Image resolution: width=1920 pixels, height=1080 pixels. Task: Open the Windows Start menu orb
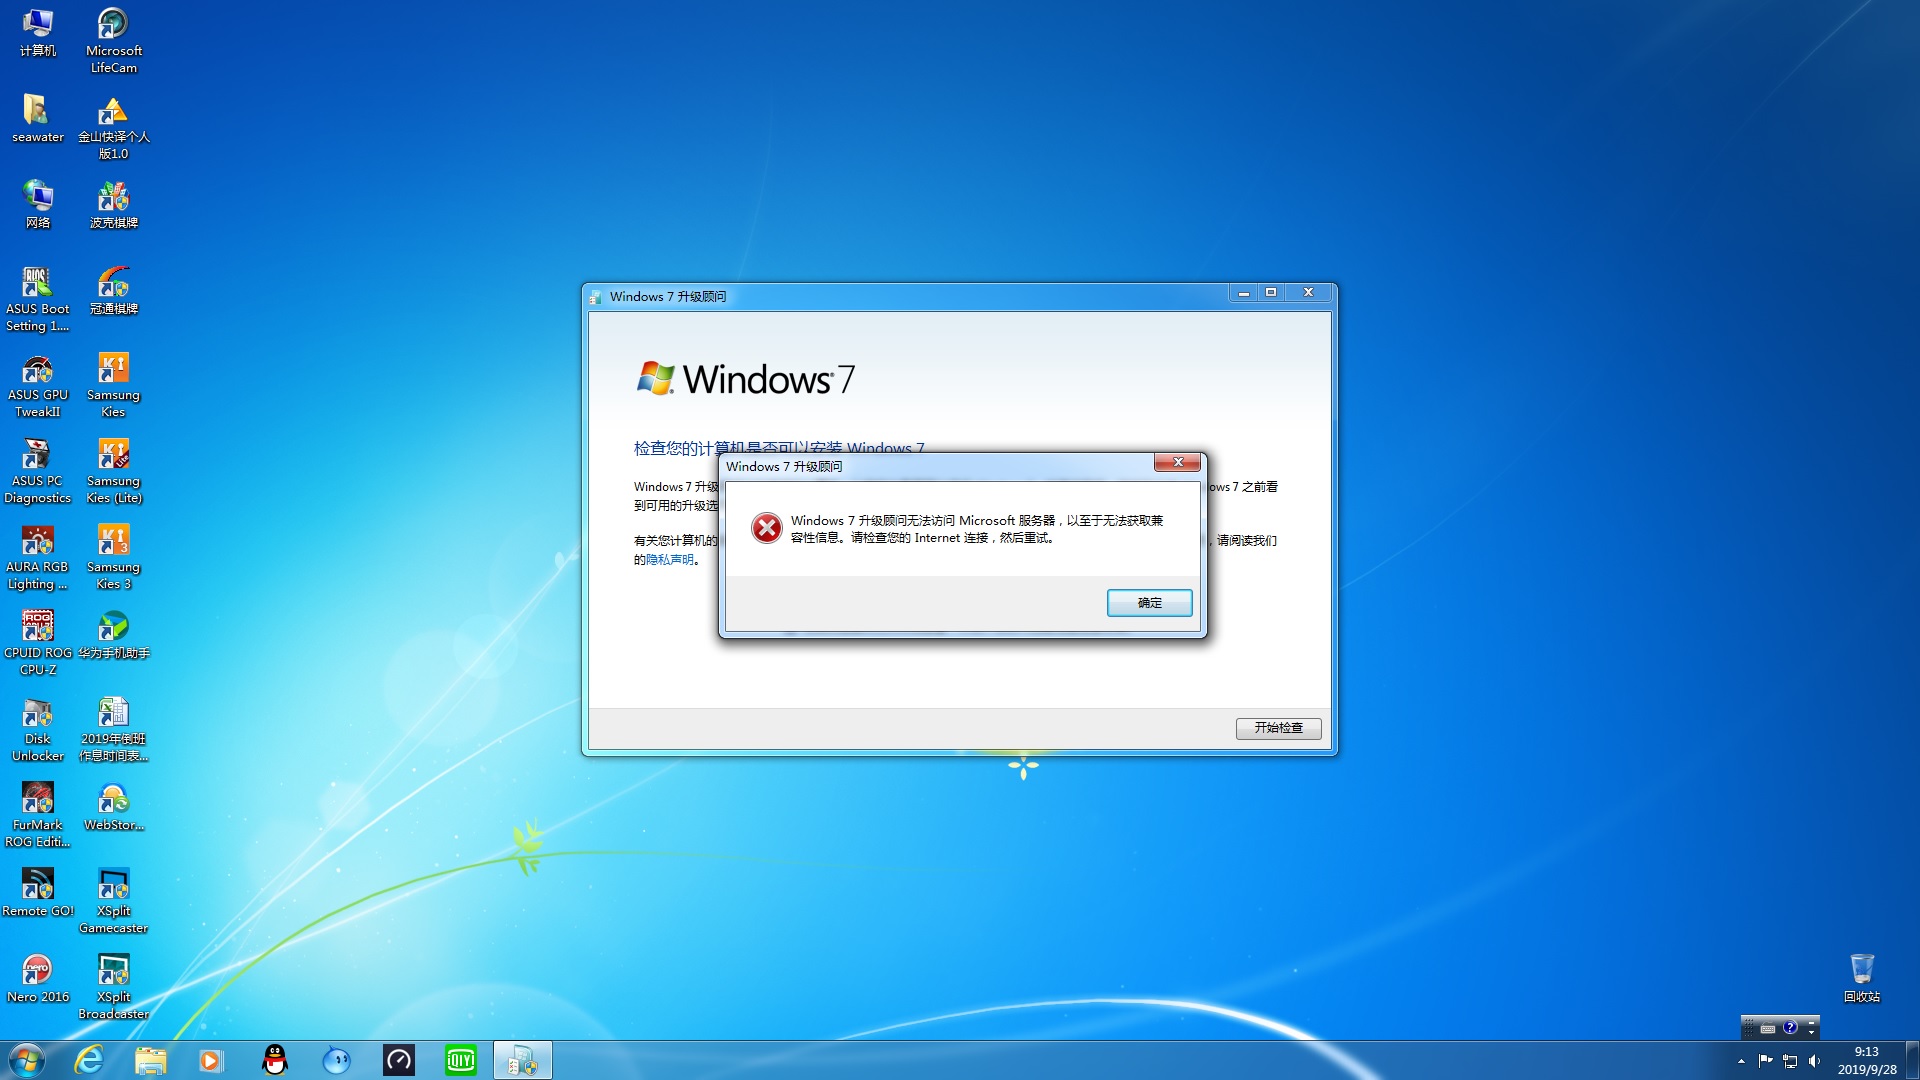(27, 1060)
